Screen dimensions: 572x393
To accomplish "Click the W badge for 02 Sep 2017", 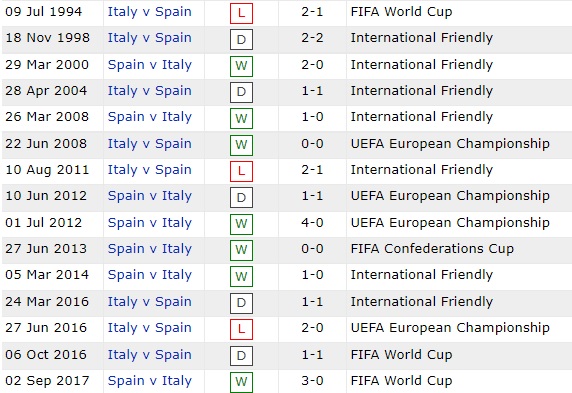I will coord(241,382).
